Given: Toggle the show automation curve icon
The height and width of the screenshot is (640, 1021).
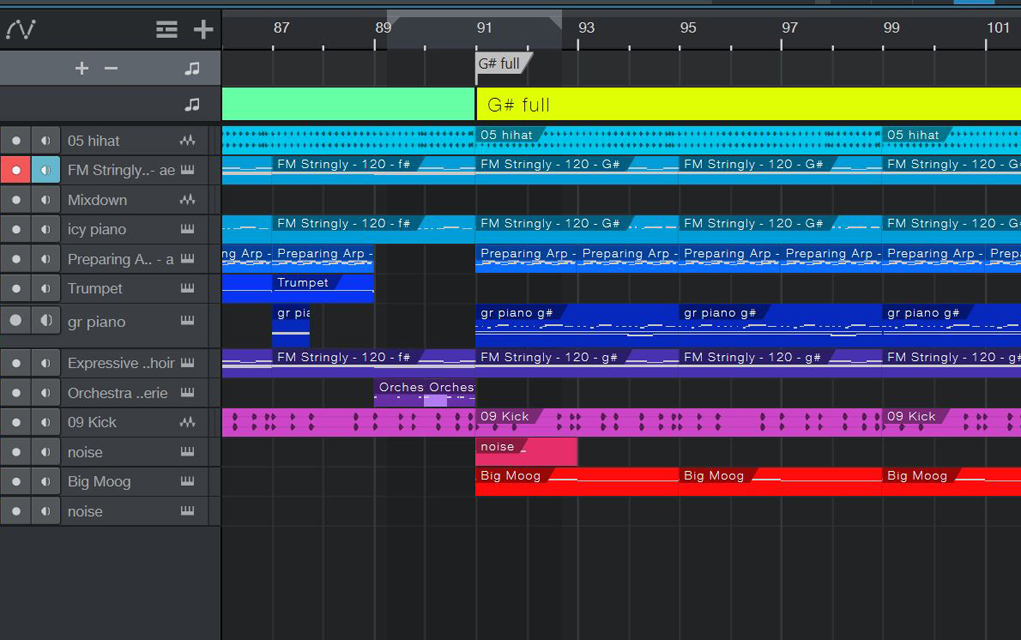Looking at the screenshot, I should [21, 30].
